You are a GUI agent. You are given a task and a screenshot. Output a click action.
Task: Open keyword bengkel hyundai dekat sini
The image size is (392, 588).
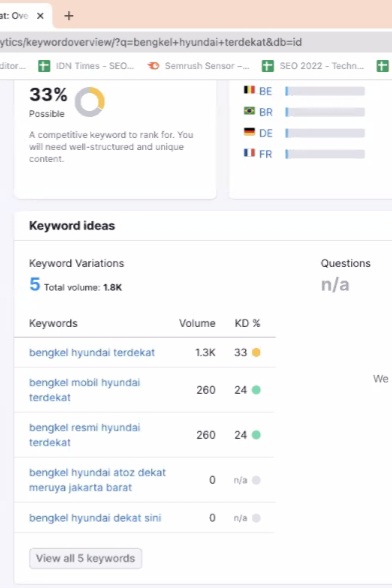[x=95, y=518]
